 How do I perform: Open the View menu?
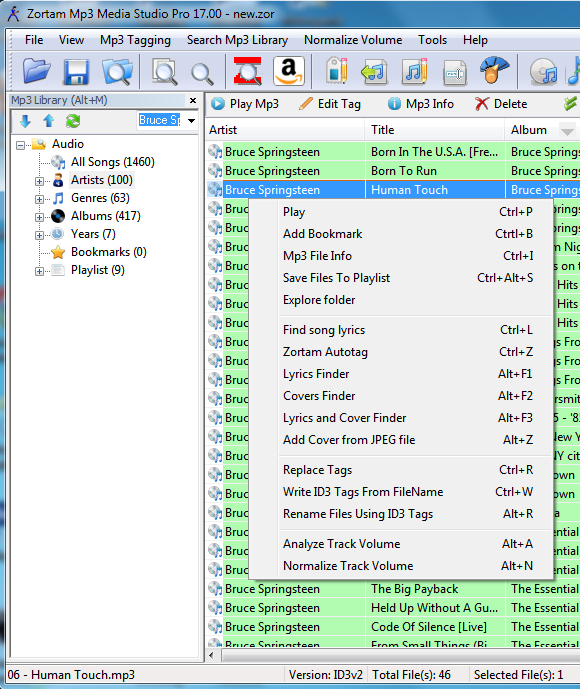coord(71,40)
